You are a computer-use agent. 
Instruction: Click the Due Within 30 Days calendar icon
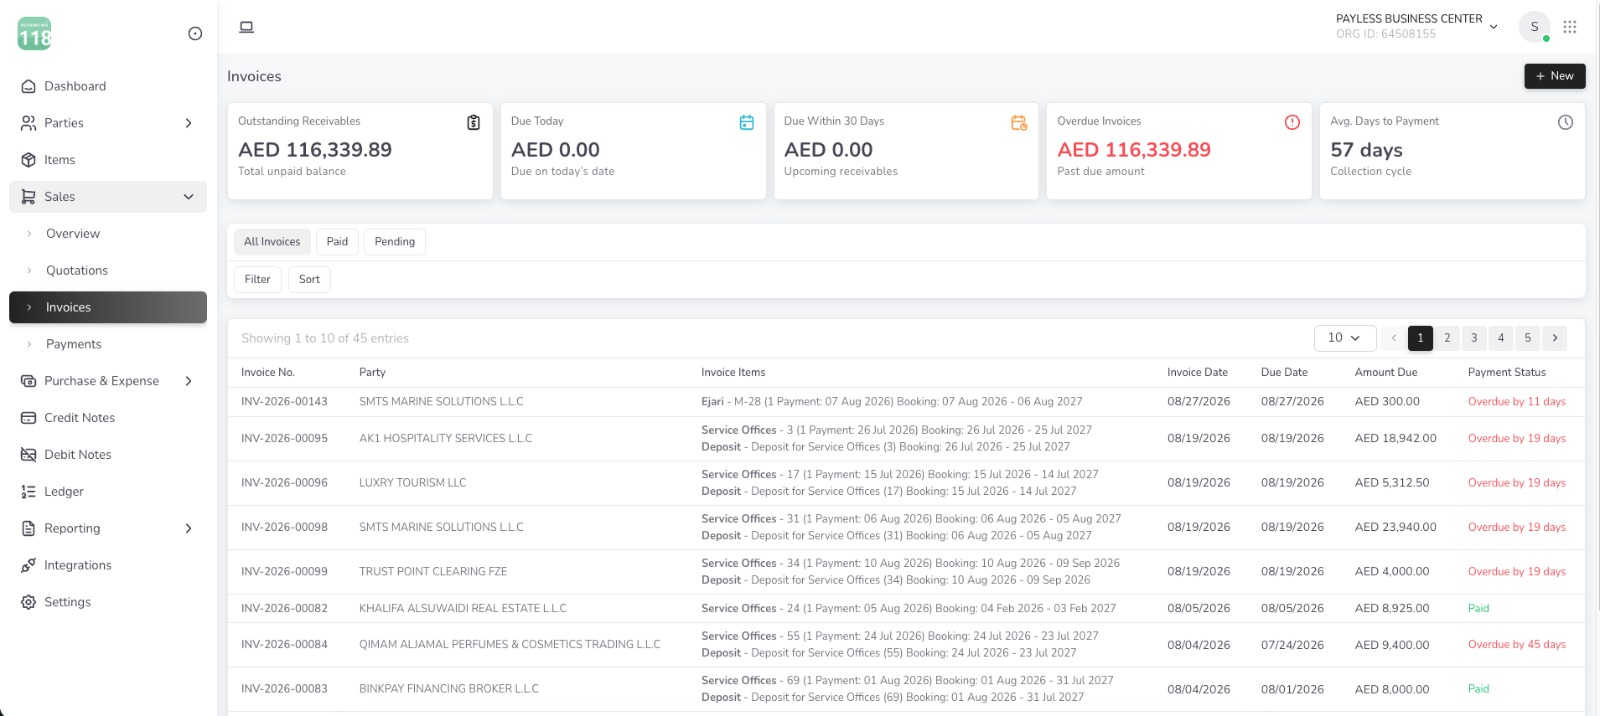pyautogui.click(x=1019, y=122)
